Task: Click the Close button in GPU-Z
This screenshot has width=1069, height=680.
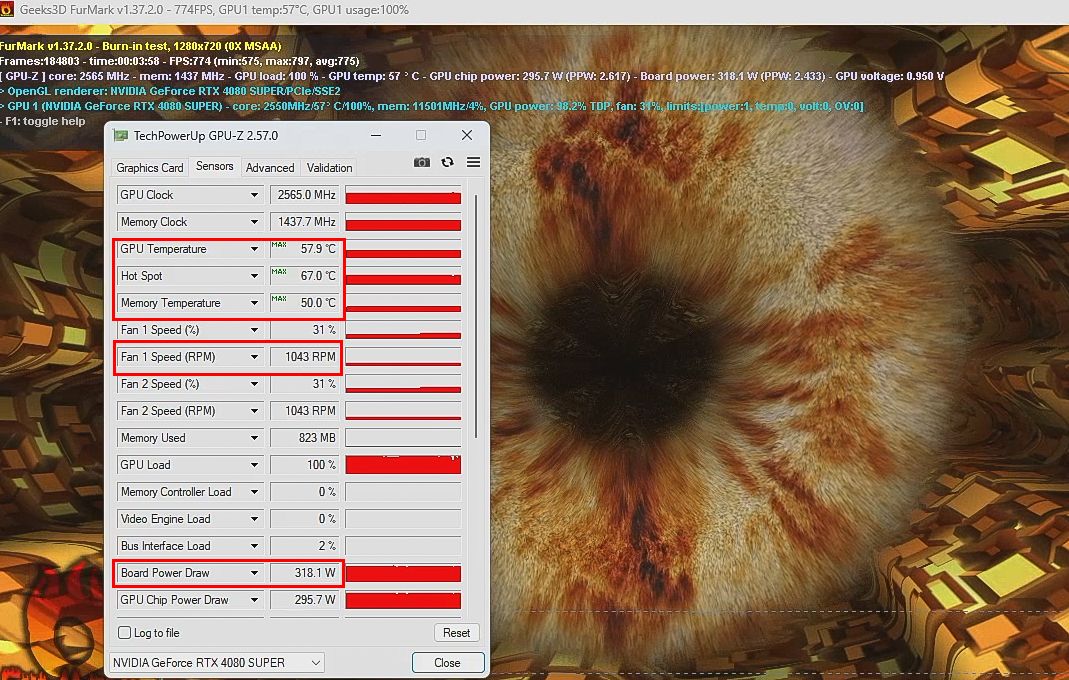Action: click(447, 662)
